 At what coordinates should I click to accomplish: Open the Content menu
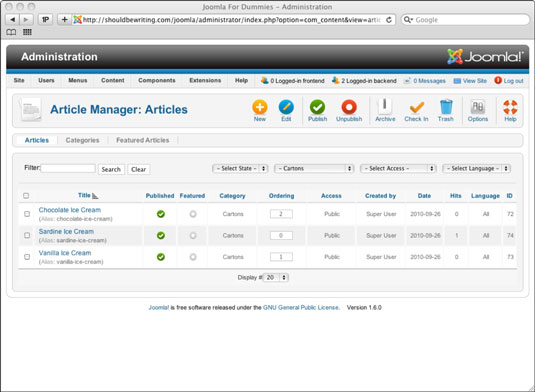113,81
